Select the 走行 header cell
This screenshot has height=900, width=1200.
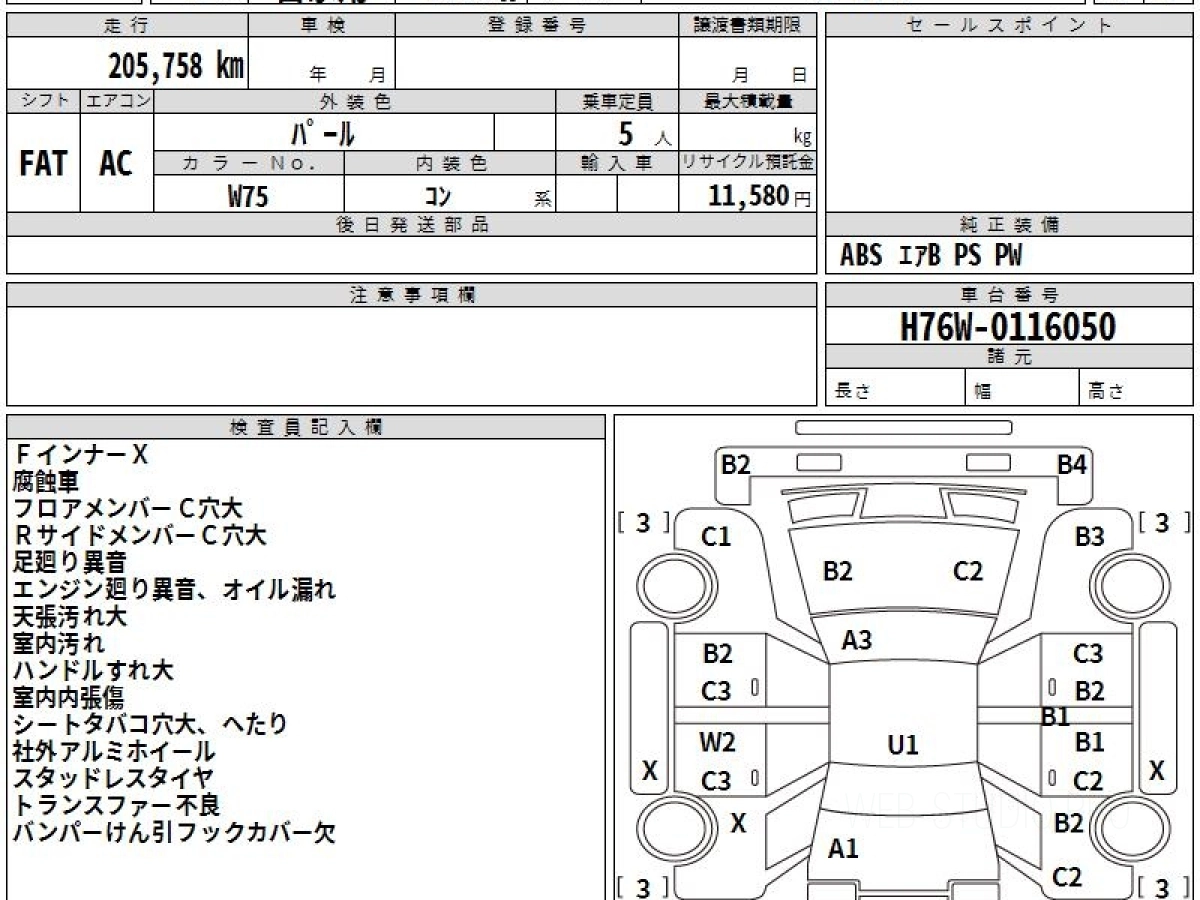pos(127,26)
